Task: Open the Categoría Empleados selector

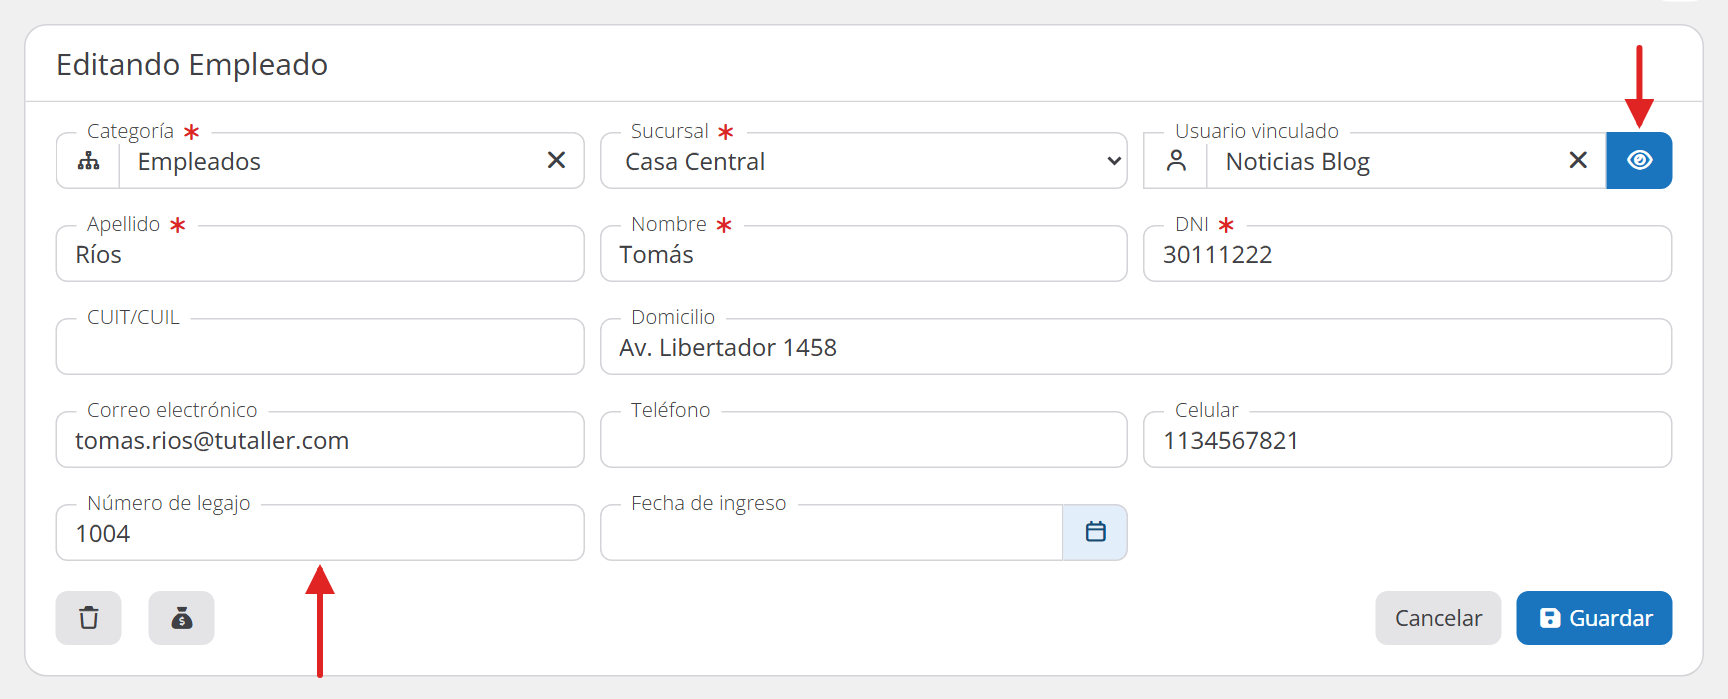Action: (x=330, y=161)
